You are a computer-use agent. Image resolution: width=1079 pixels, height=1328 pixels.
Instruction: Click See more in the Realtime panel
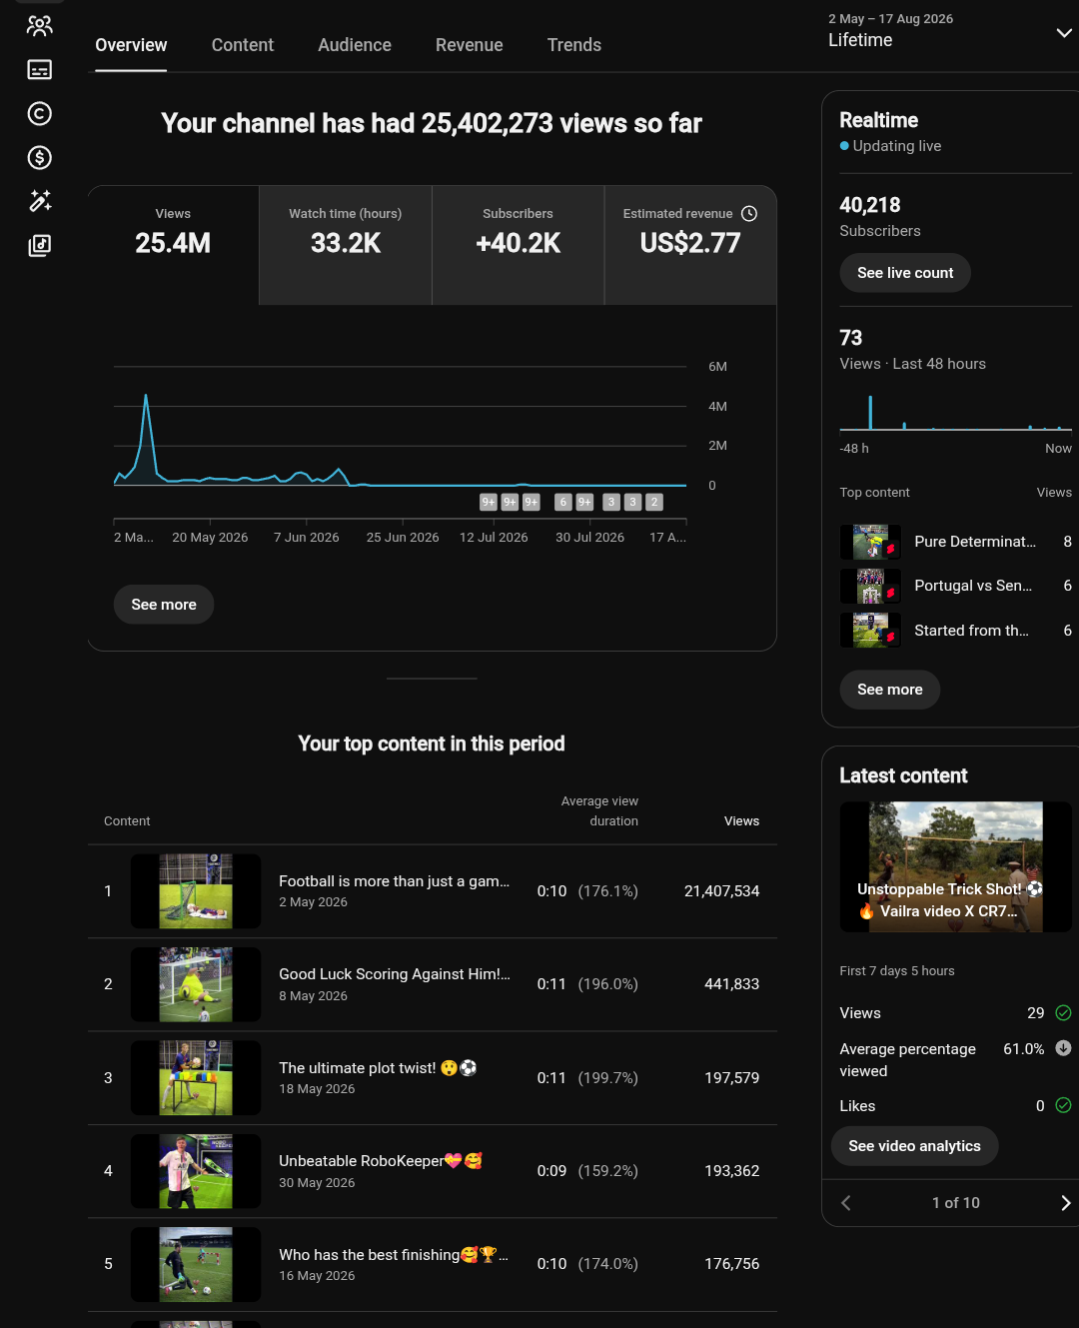click(x=890, y=690)
